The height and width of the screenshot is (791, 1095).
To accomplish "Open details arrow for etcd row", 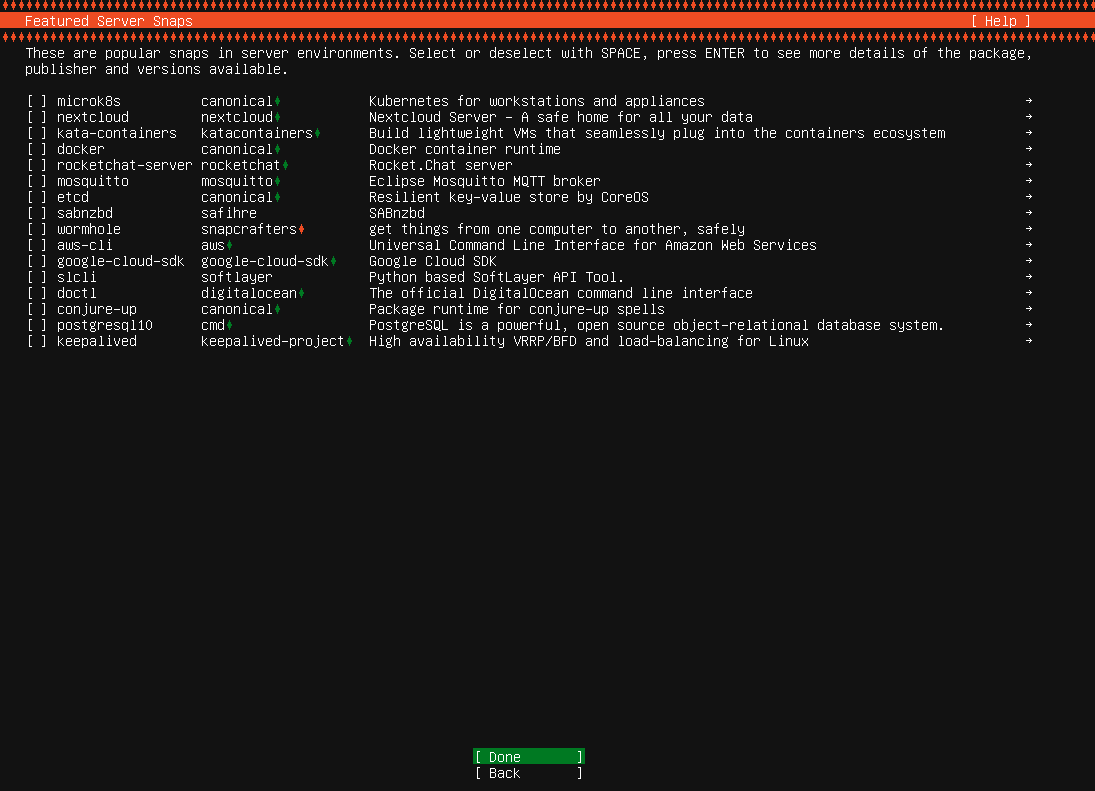I will [x=1029, y=197].
